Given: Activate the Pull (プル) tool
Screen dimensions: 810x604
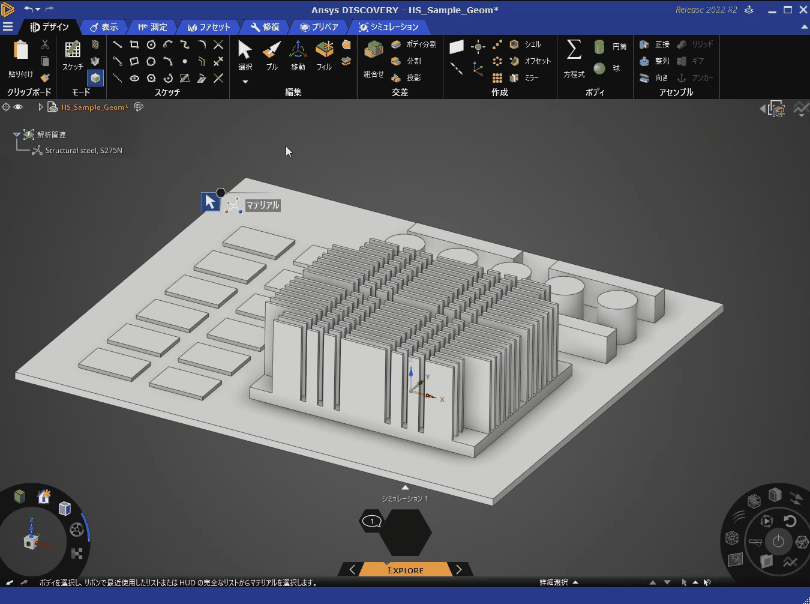Looking at the screenshot, I should 272,56.
